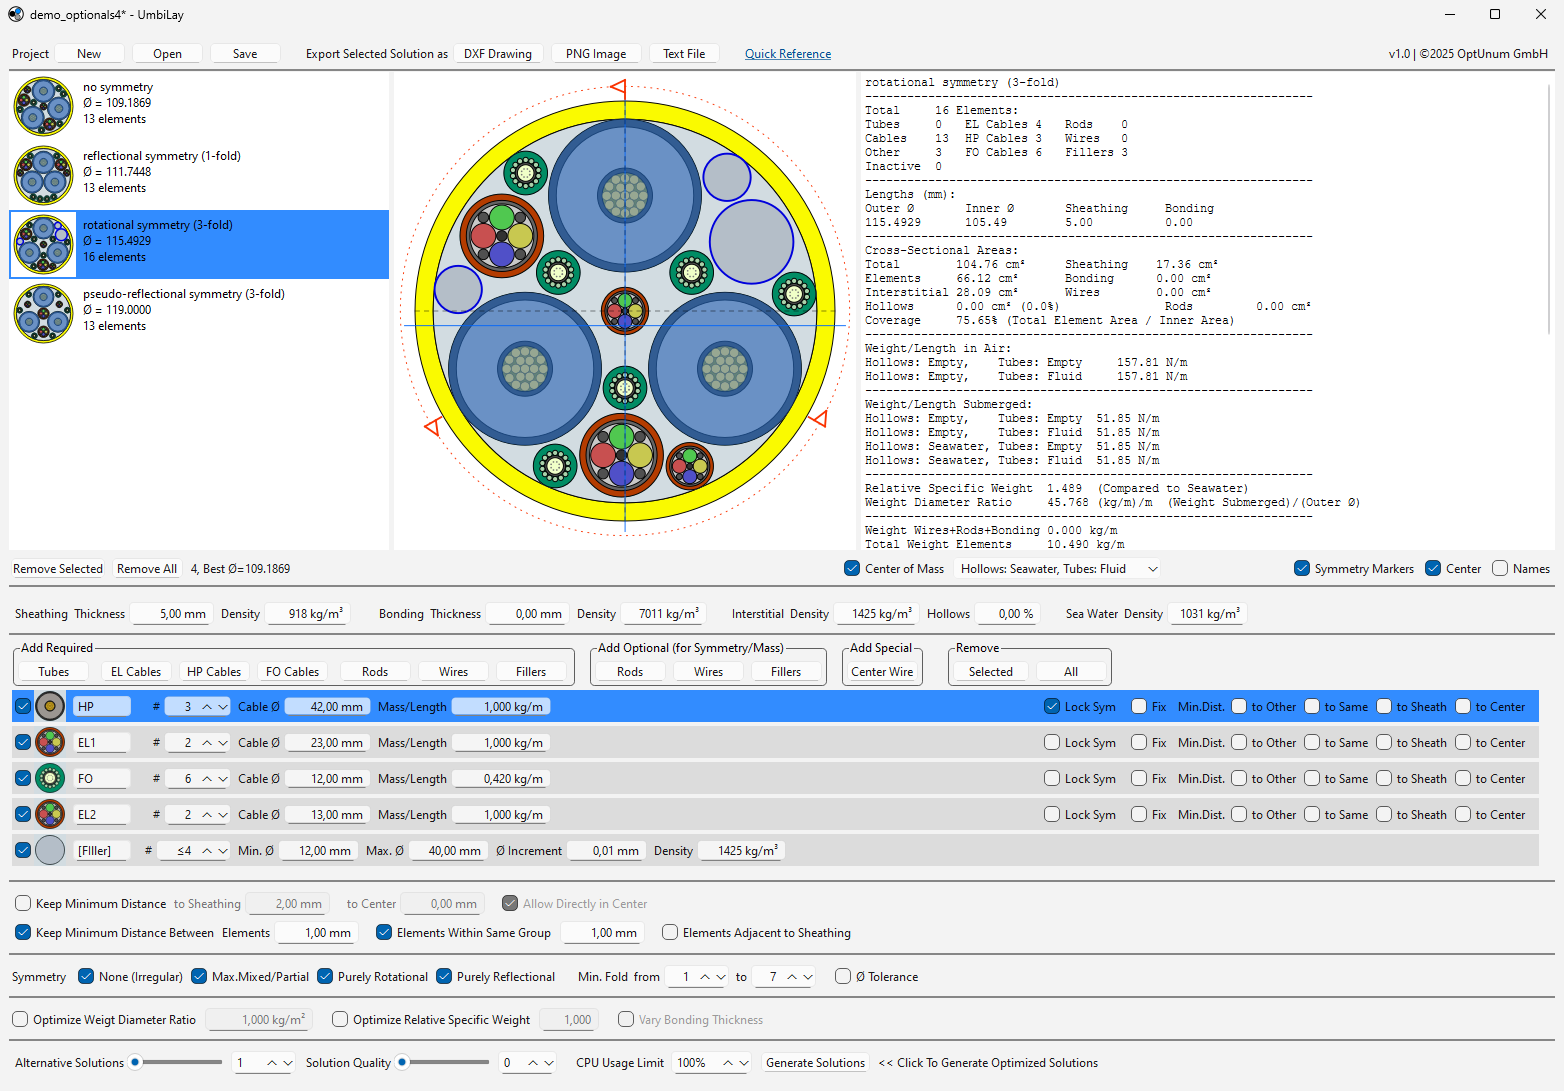Screen dimensions: 1564x1091
Task: Click the UmbiLay app icon in title bar
Action: [x=16, y=15]
